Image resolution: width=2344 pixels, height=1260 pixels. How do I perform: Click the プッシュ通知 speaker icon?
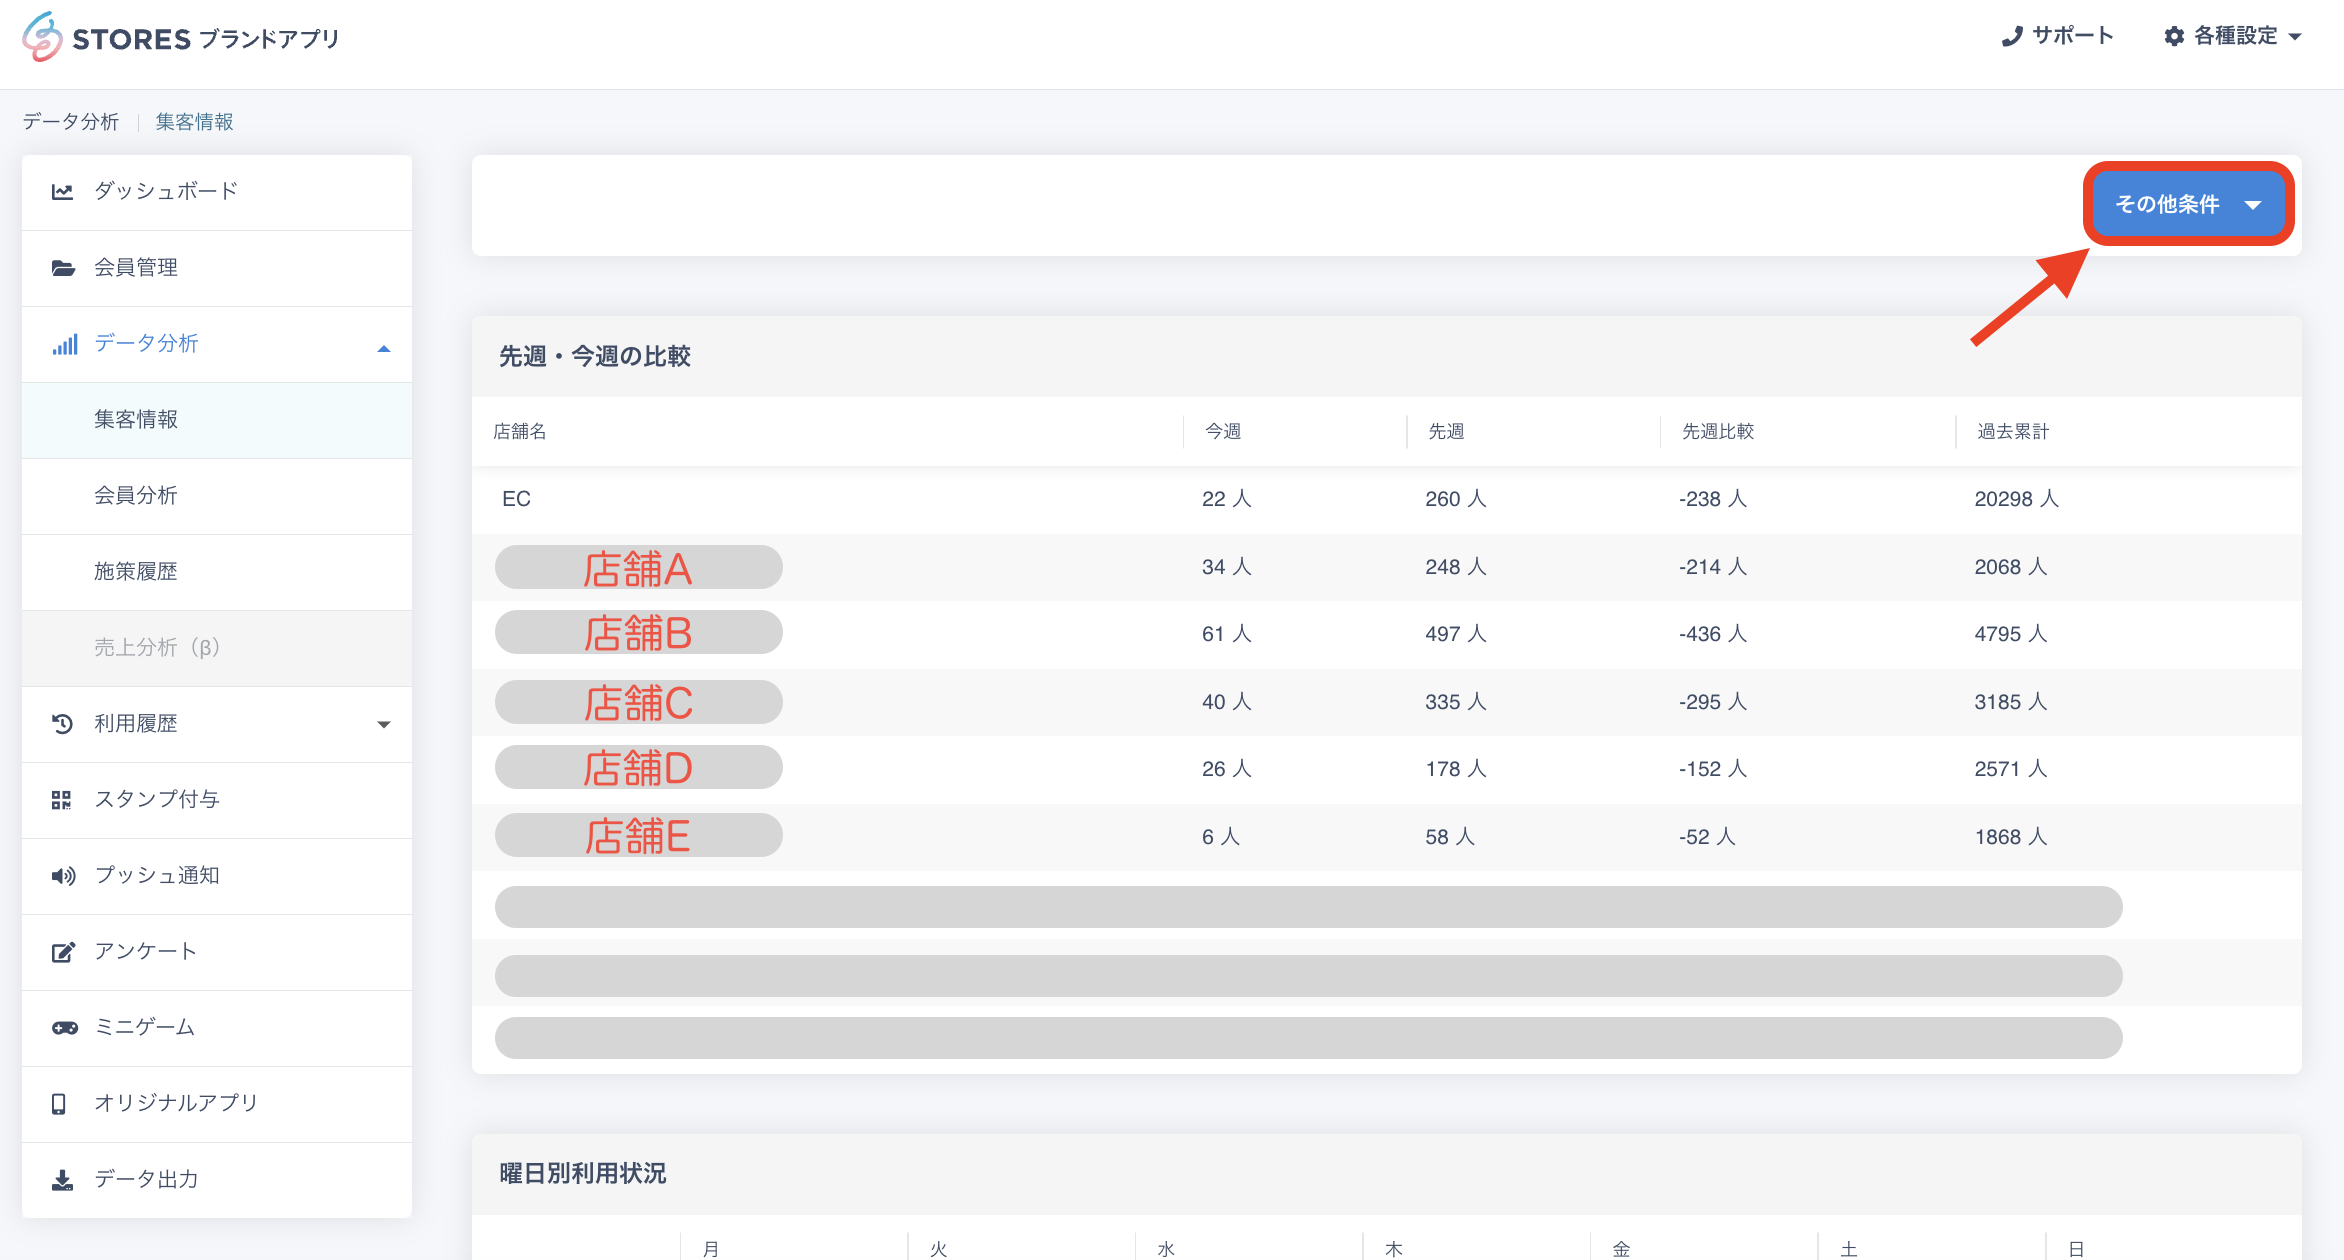pos(63,876)
